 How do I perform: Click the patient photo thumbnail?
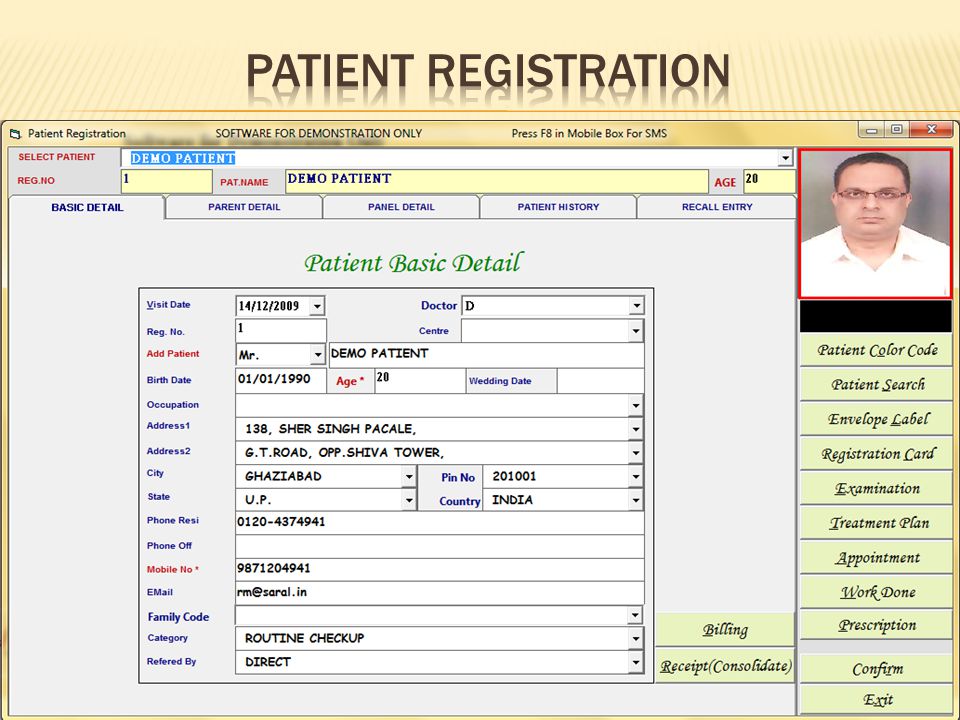pos(876,223)
